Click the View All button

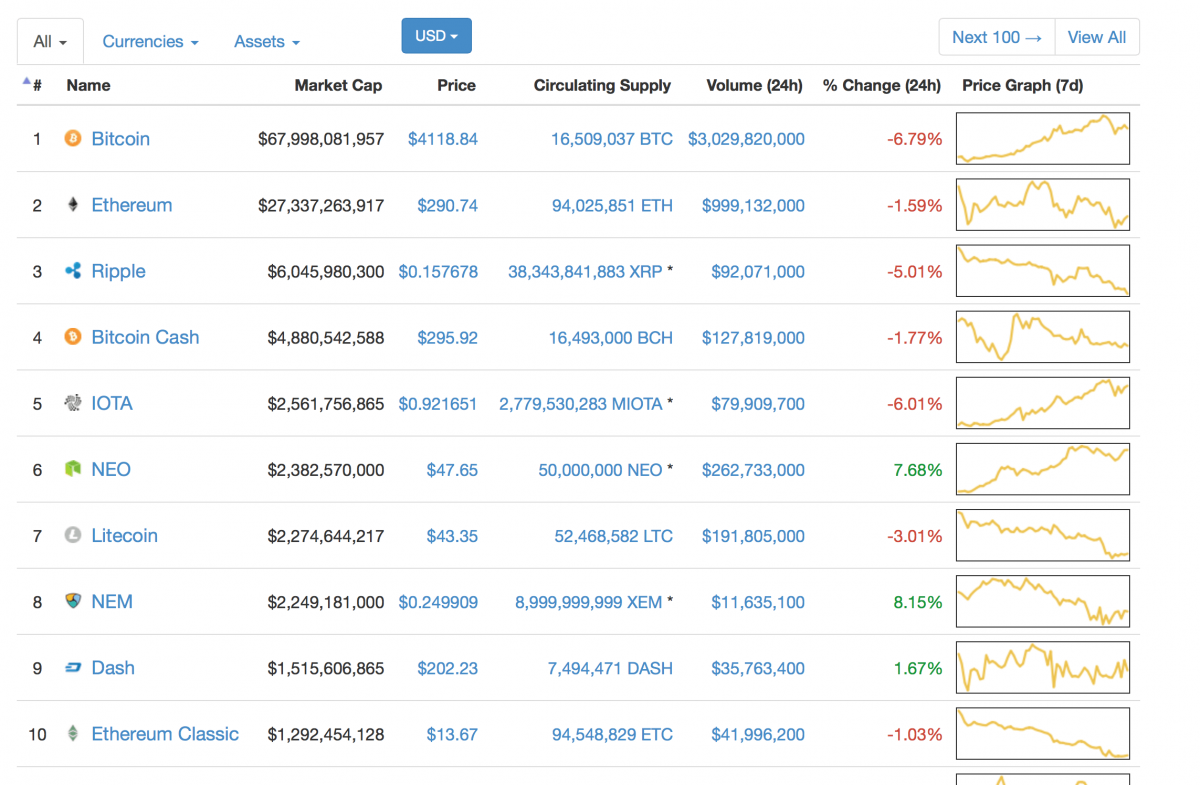coord(1097,37)
